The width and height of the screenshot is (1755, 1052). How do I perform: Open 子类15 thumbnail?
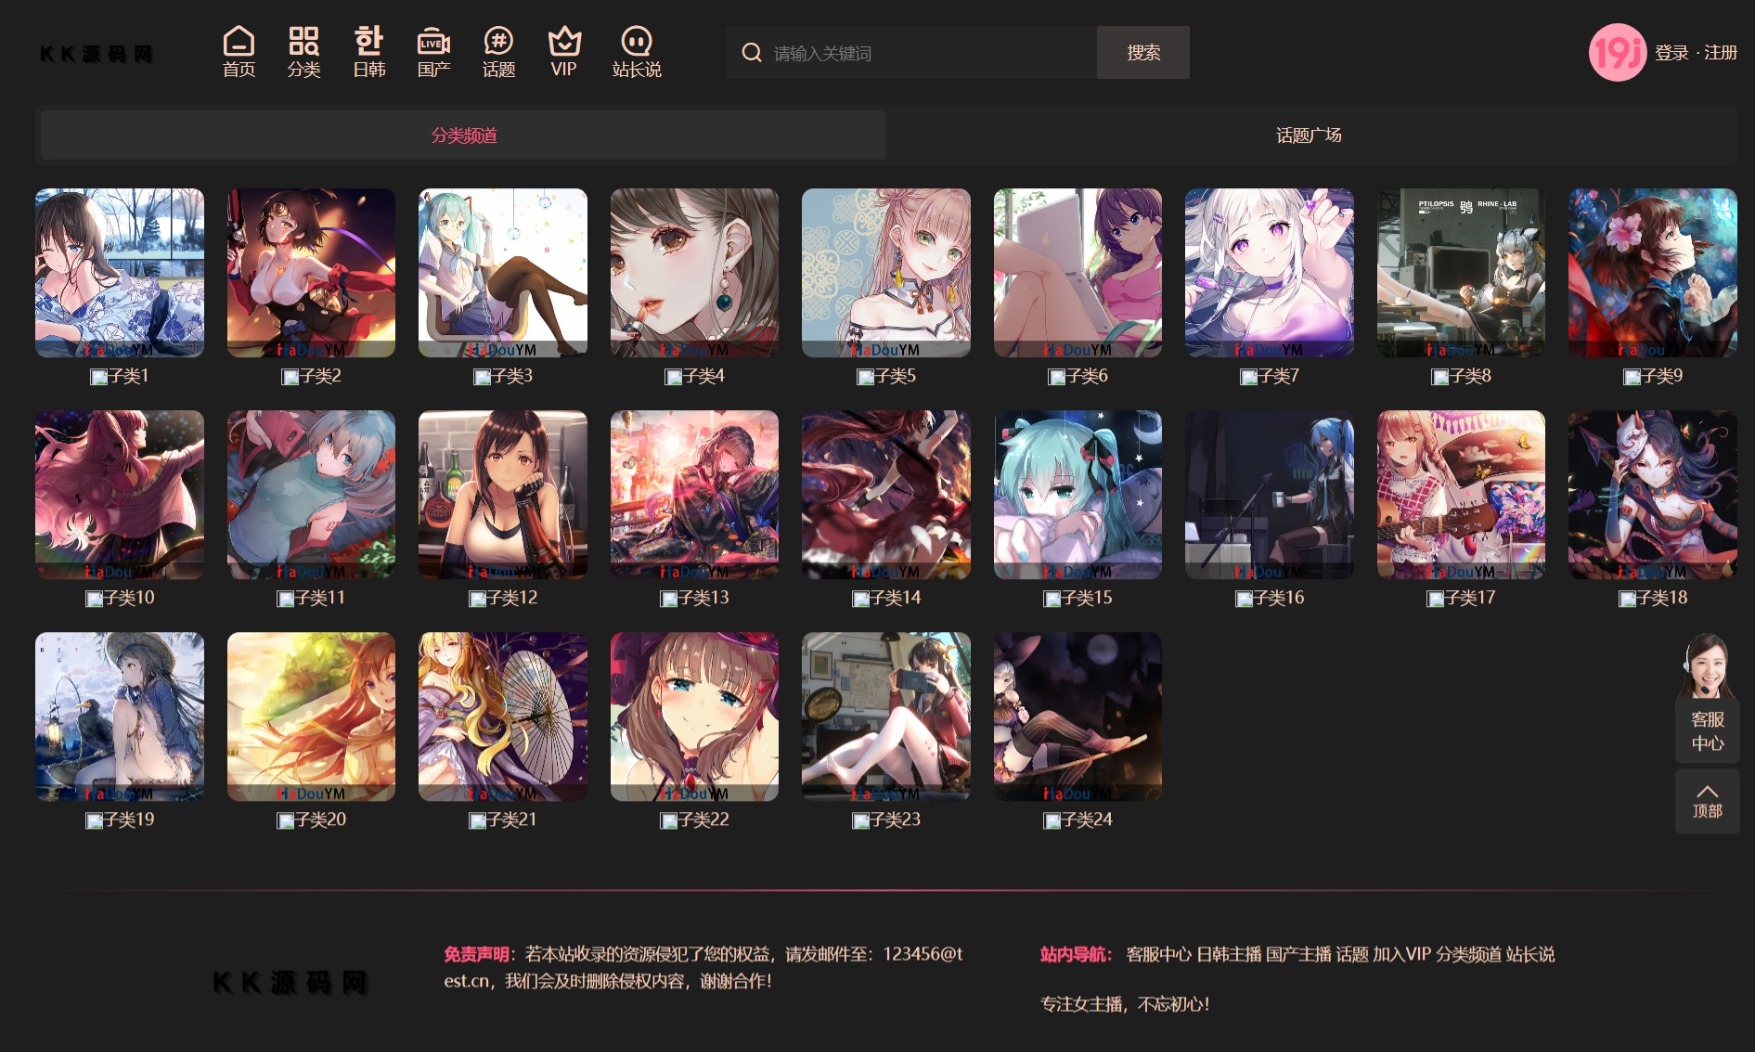coord(1078,495)
